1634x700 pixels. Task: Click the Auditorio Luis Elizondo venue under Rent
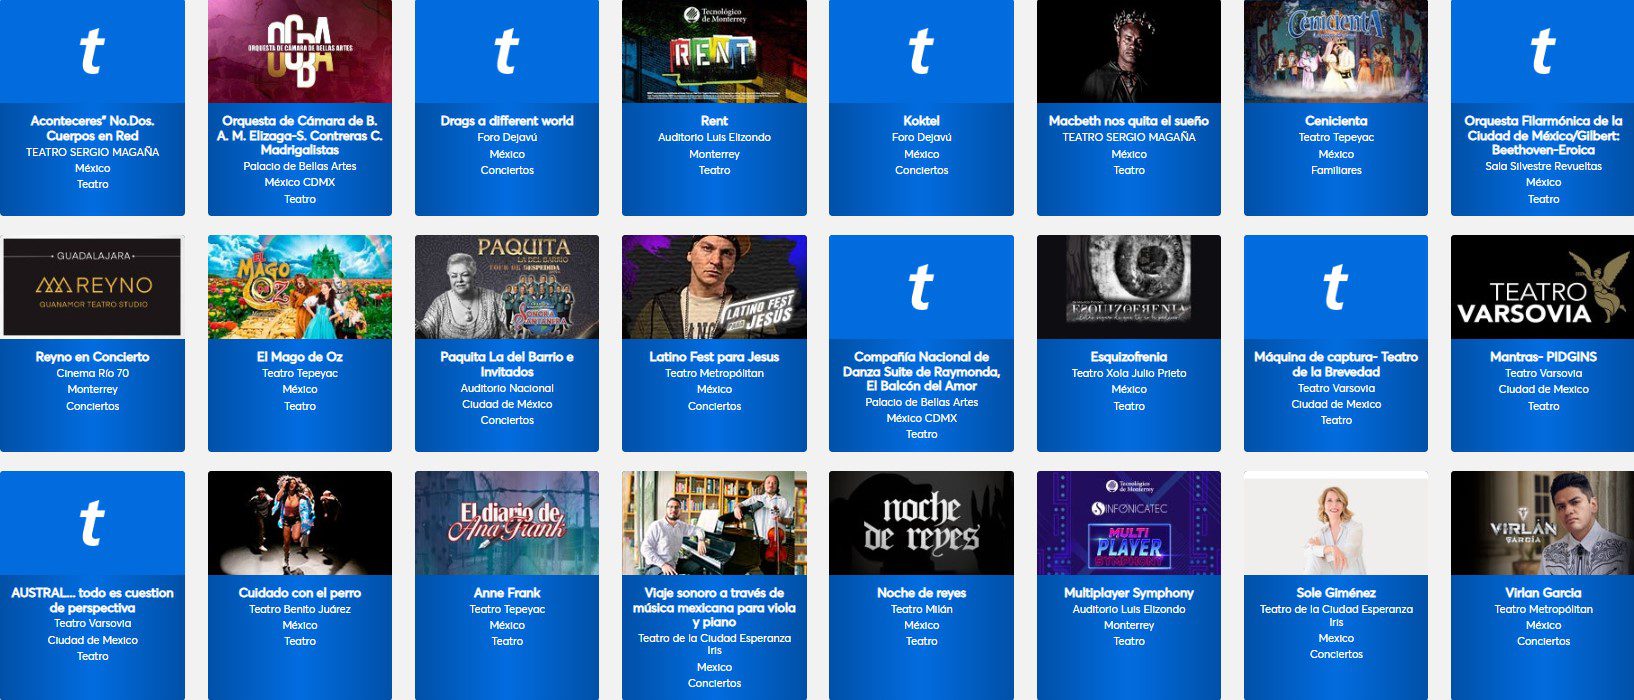pos(714,137)
